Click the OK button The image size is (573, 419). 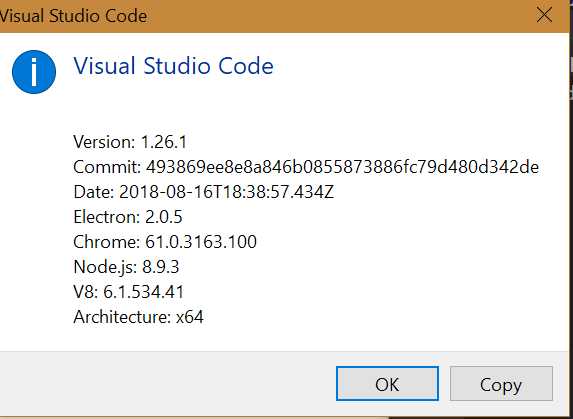tap(387, 384)
